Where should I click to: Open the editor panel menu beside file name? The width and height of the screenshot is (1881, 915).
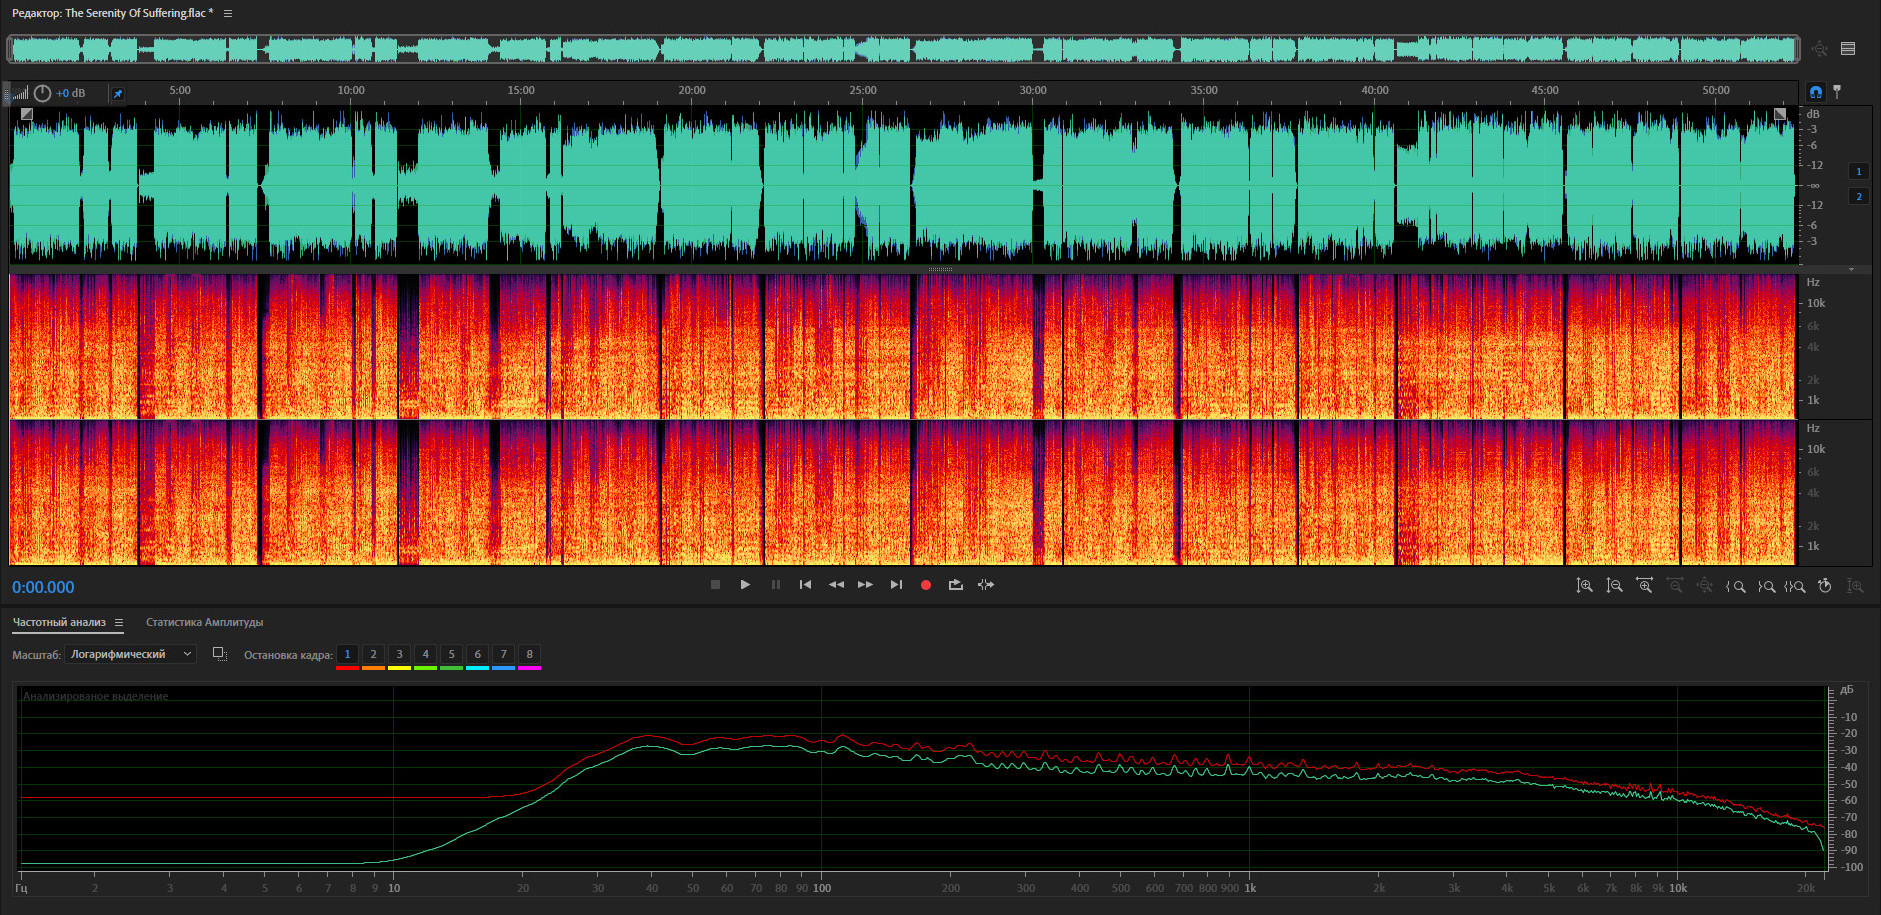click(228, 14)
